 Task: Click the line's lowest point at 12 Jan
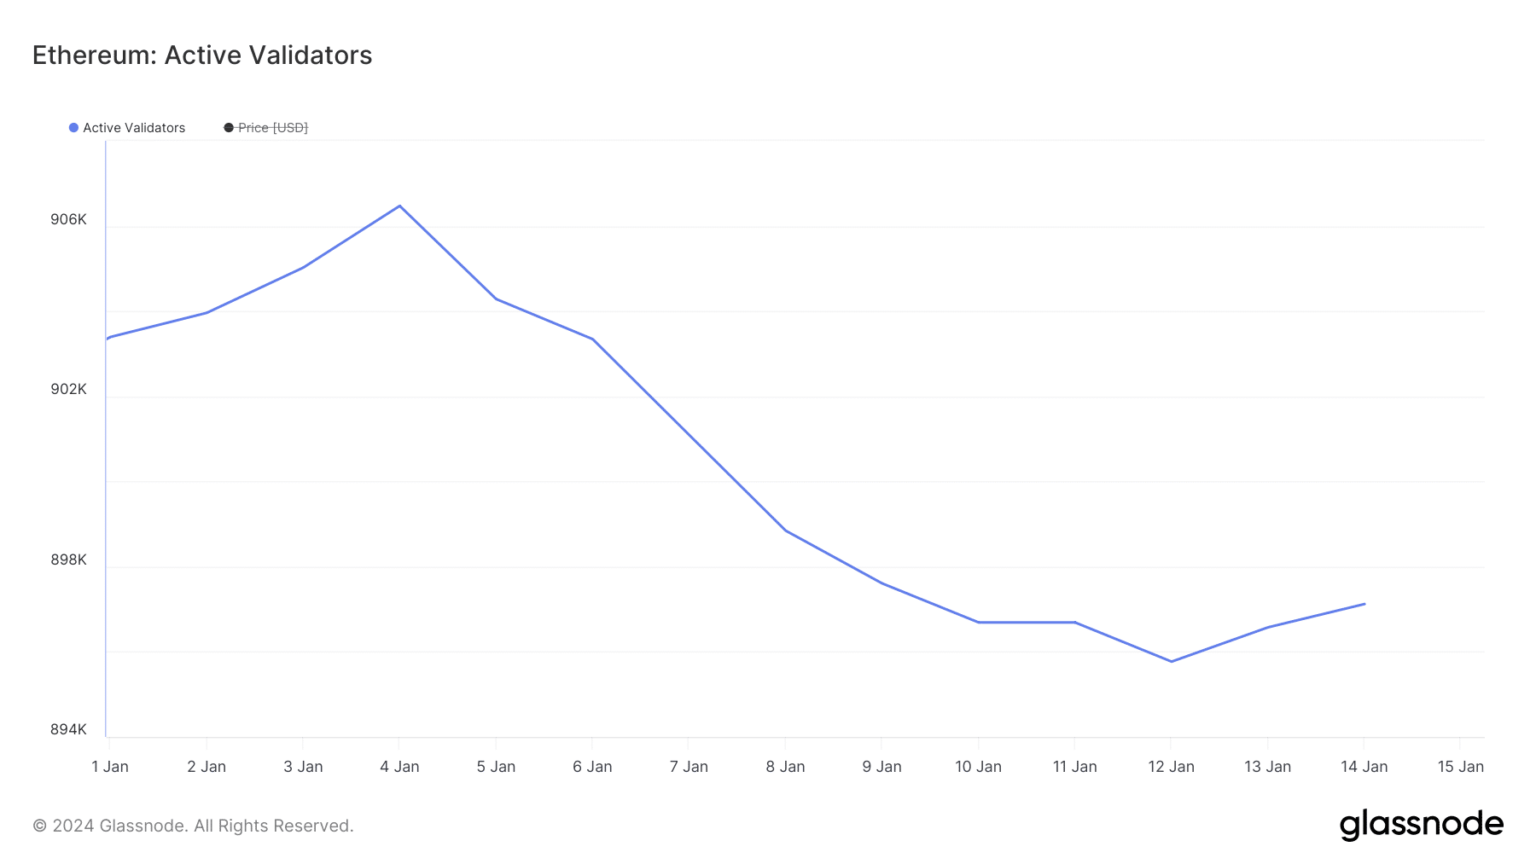[x=1171, y=661]
